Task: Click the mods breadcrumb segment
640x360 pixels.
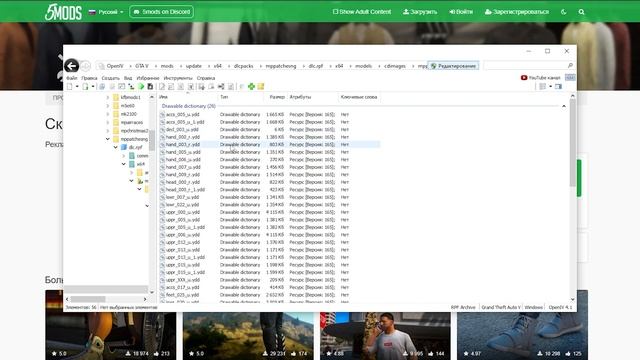Action: [167, 66]
